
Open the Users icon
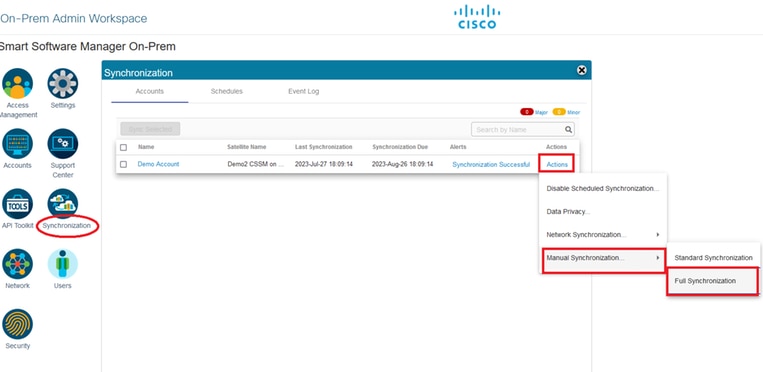pyautogui.click(x=62, y=264)
